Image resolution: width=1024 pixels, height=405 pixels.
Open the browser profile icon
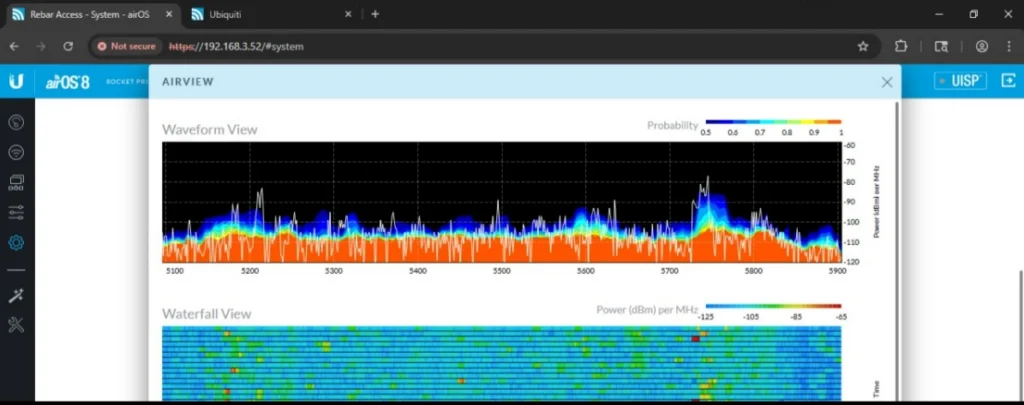click(981, 46)
